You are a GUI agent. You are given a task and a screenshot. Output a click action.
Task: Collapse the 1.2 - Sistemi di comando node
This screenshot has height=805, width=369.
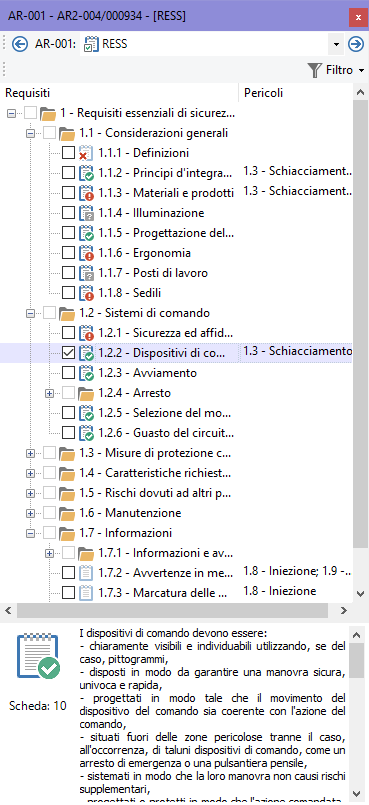click(x=30, y=313)
